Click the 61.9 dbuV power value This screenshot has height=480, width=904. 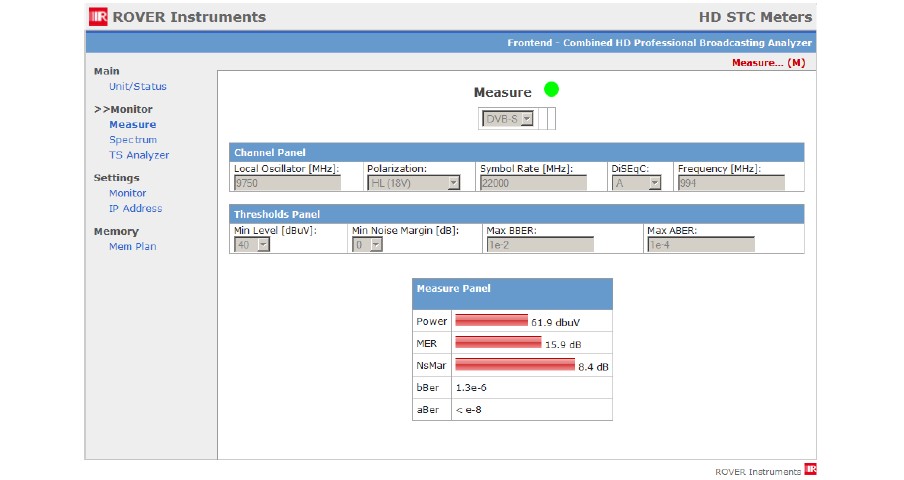point(556,323)
